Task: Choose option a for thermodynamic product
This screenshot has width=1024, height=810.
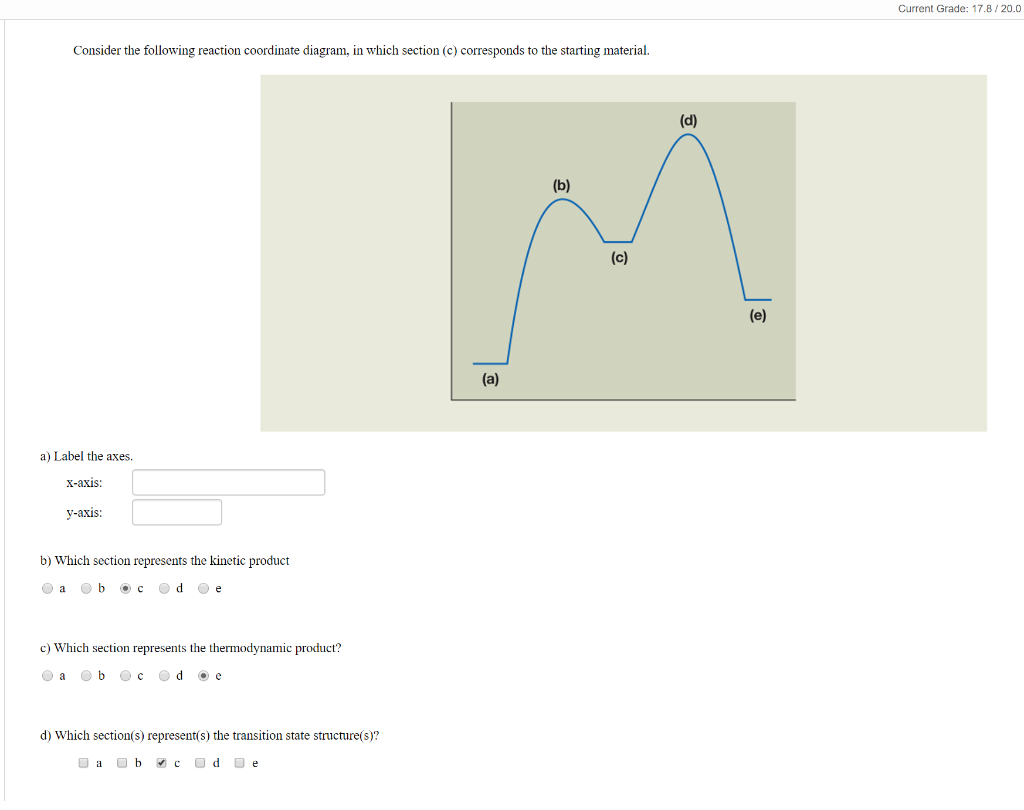Action: tap(47, 675)
